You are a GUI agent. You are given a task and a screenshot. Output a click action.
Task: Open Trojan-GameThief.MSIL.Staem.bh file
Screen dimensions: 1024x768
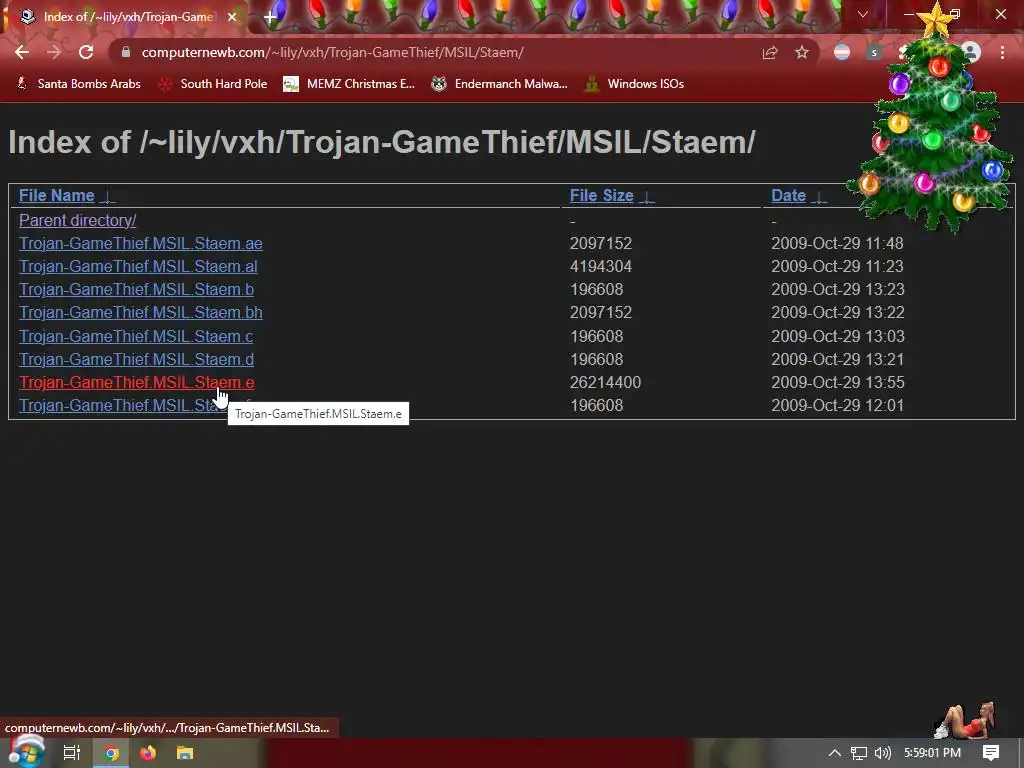[x=140, y=312]
